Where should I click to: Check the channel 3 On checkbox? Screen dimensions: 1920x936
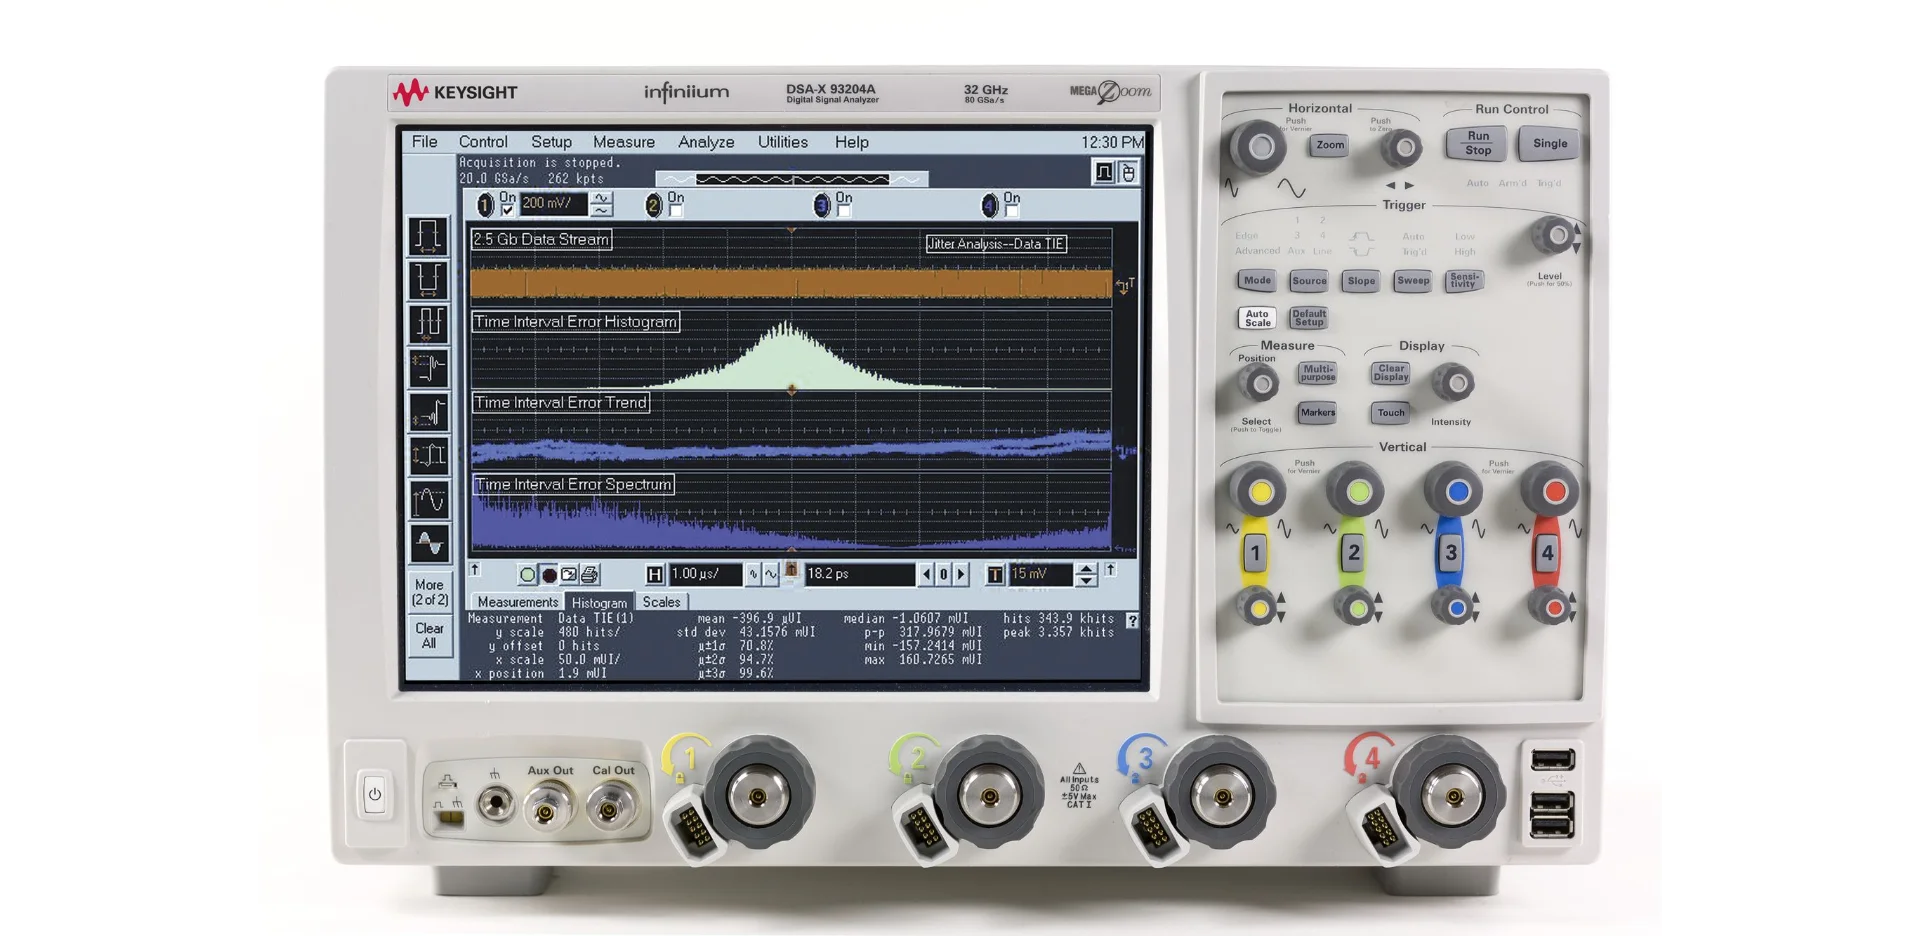[843, 211]
